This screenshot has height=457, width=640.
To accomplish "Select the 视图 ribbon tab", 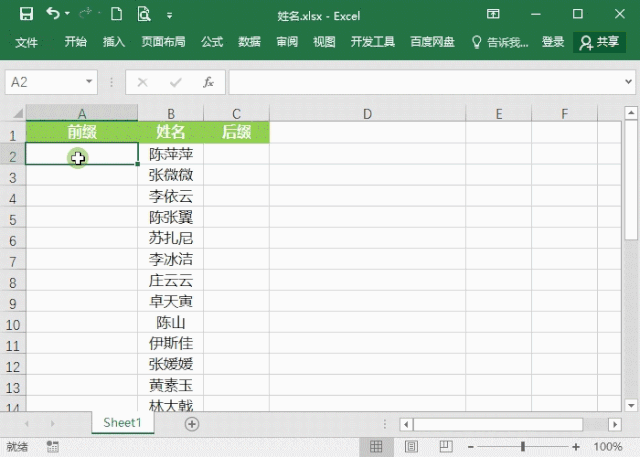I will point(324,42).
